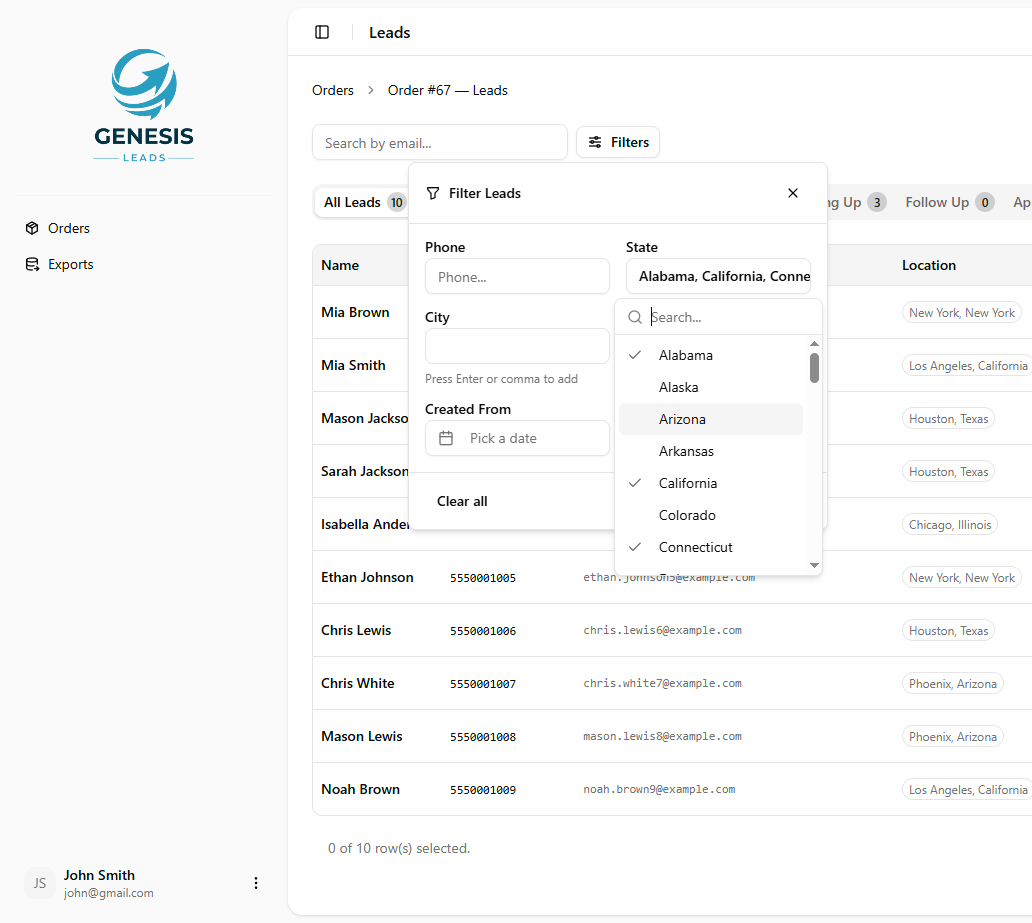Image resolution: width=1032 pixels, height=923 pixels.
Task: Click the Genesis Leads logo
Action: 143,105
